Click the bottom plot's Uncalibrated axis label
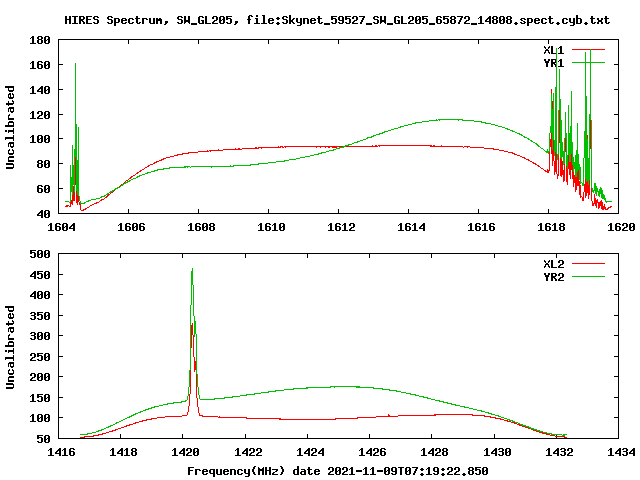This screenshot has height=480, width=640. (10, 347)
